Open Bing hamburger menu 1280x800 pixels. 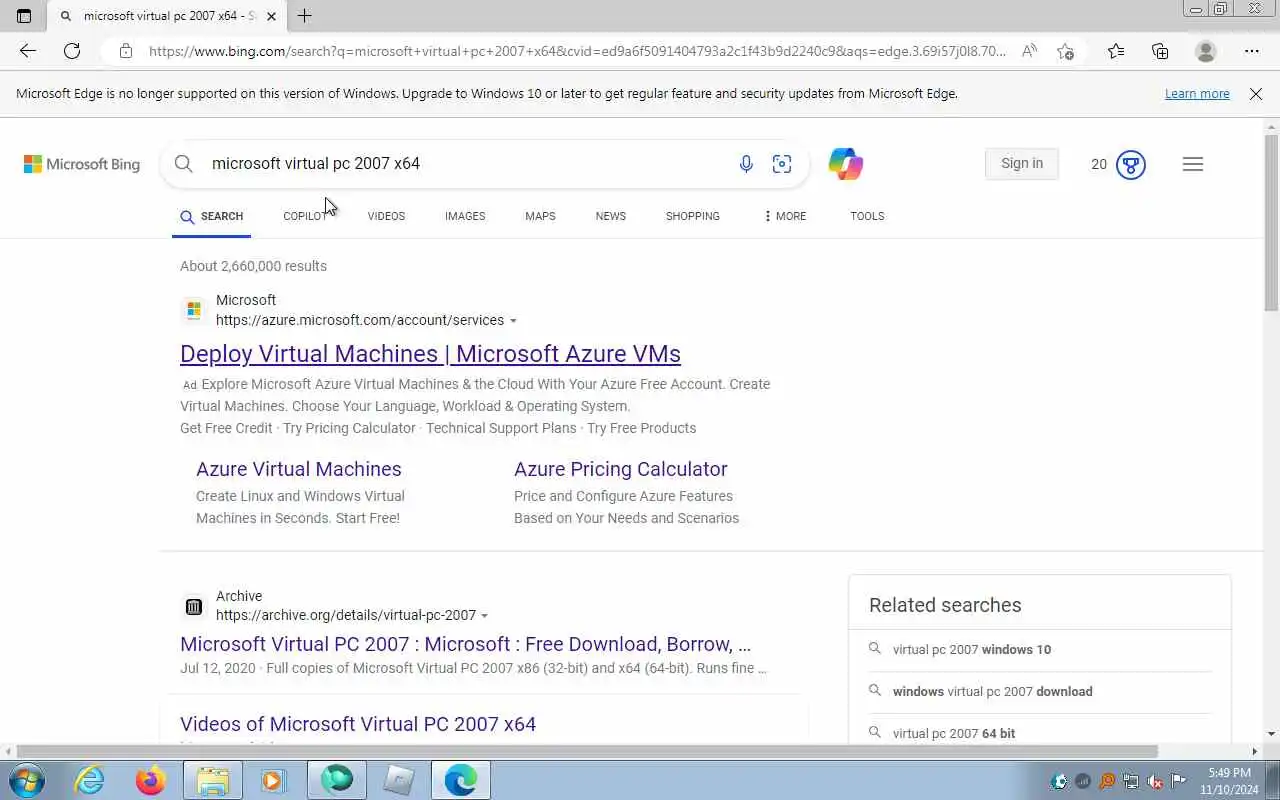pyautogui.click(x=1193, y=164)
